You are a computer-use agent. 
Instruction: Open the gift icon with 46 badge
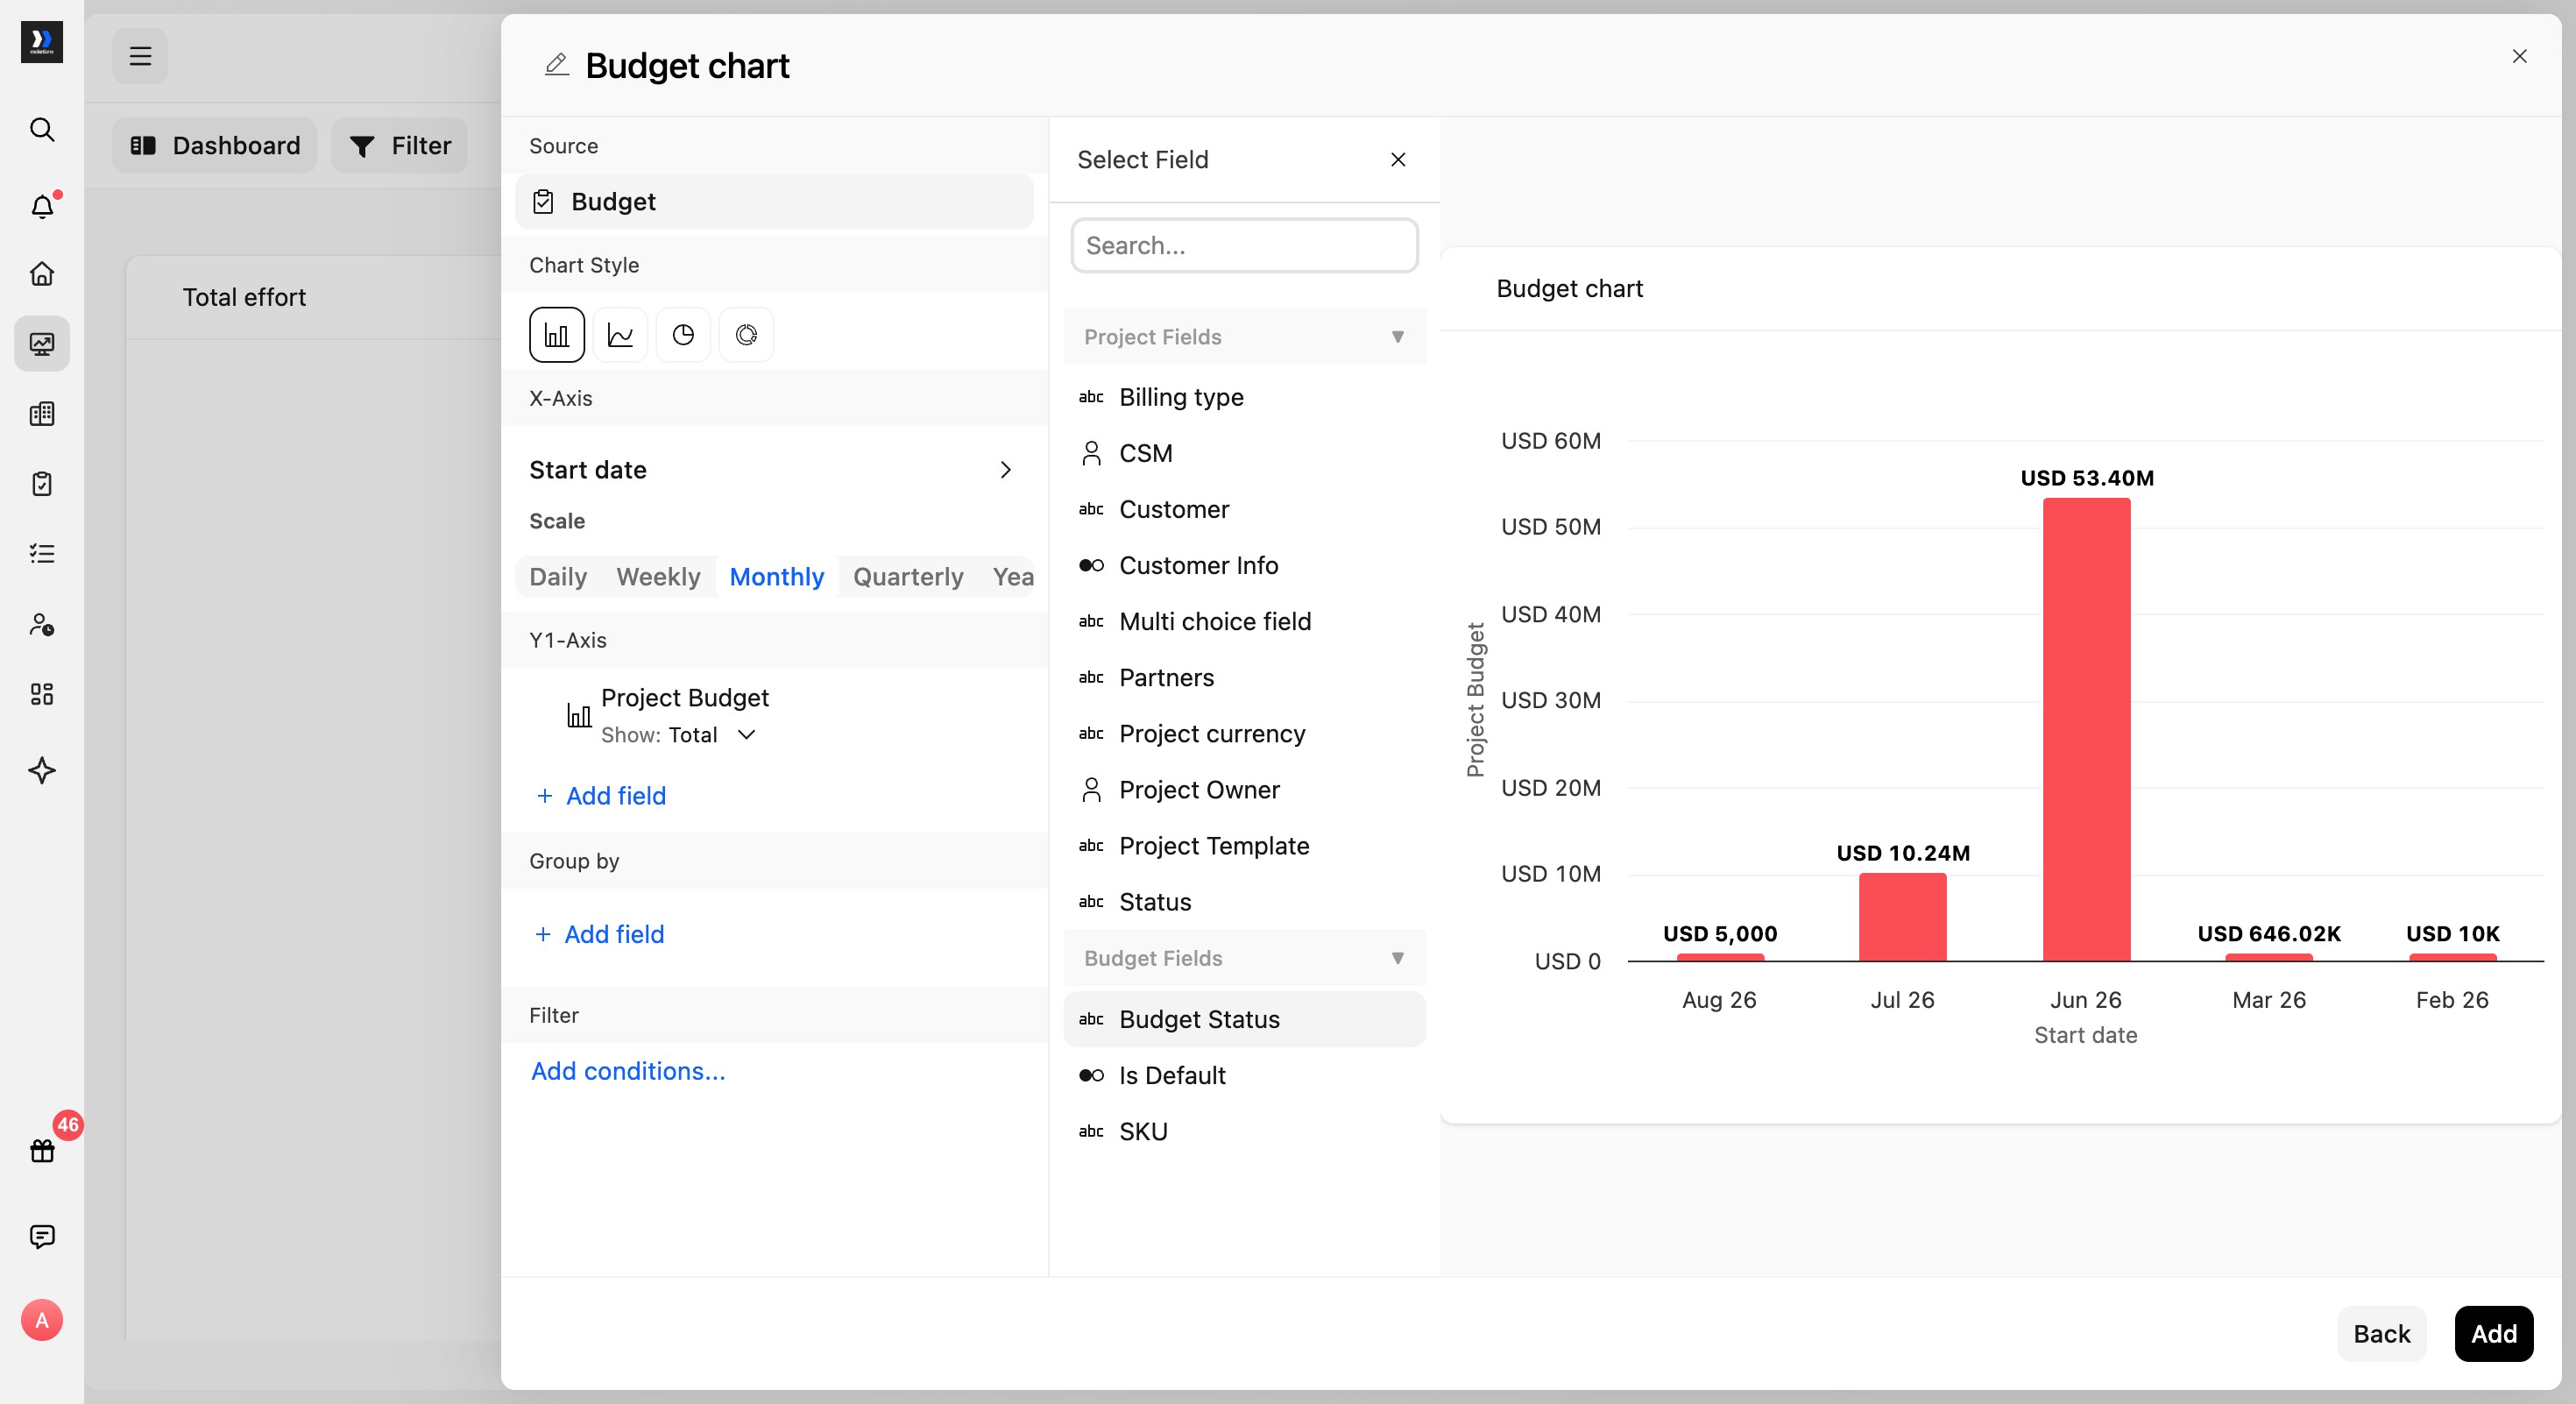pos(42,1150)
